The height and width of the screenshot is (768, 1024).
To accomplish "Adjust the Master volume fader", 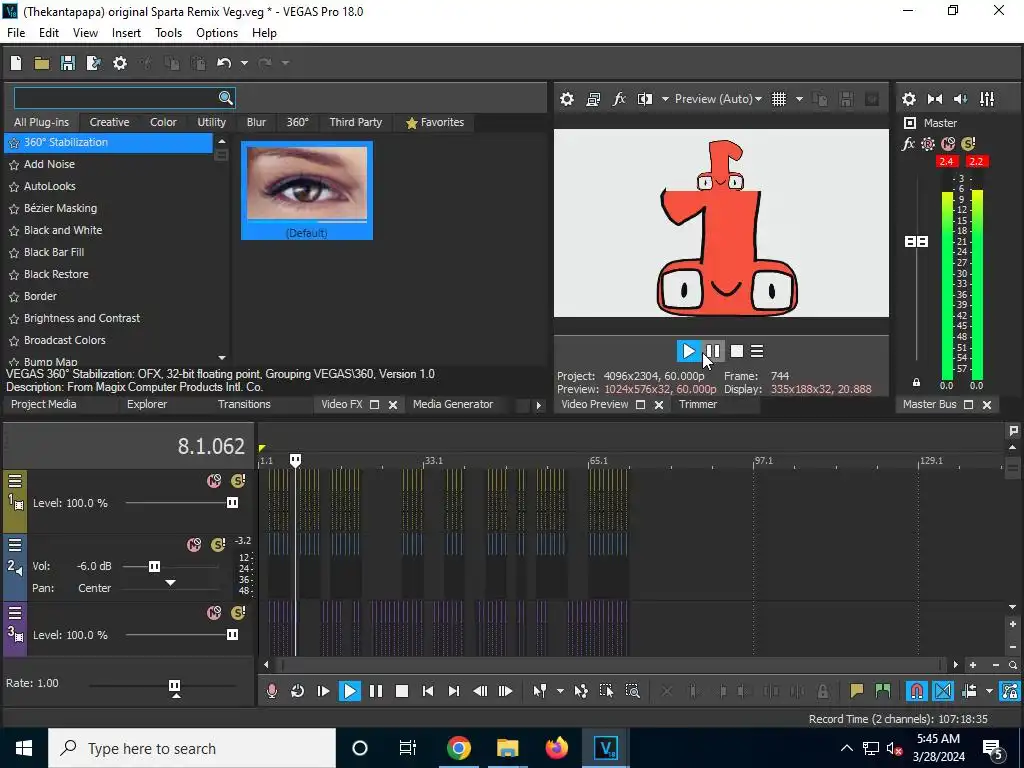I will [916, 242].
